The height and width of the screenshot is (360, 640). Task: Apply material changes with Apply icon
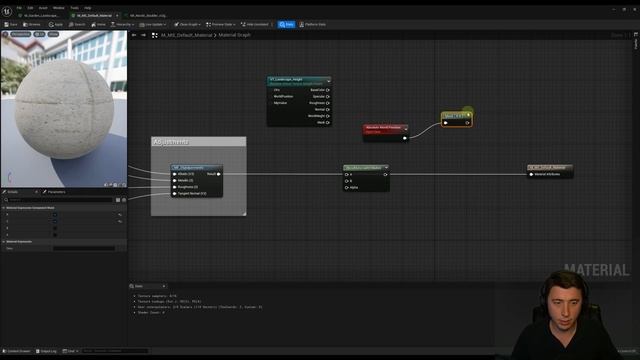click(51, 24)
